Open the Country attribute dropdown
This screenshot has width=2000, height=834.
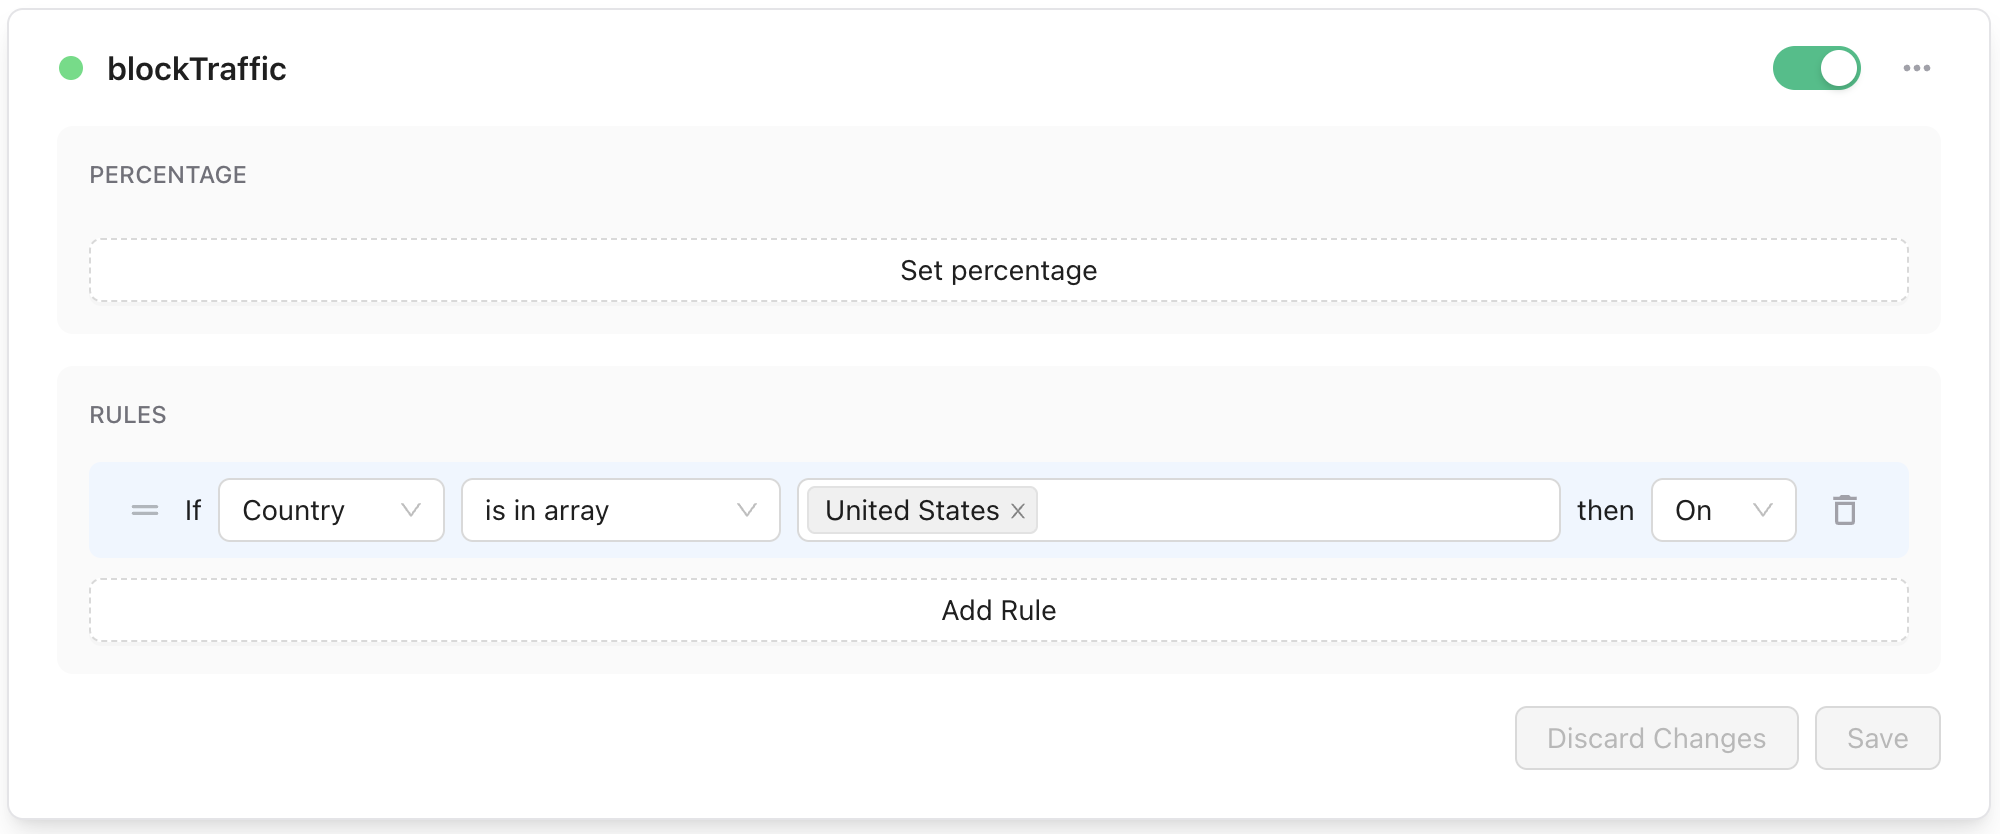point(330,510)
